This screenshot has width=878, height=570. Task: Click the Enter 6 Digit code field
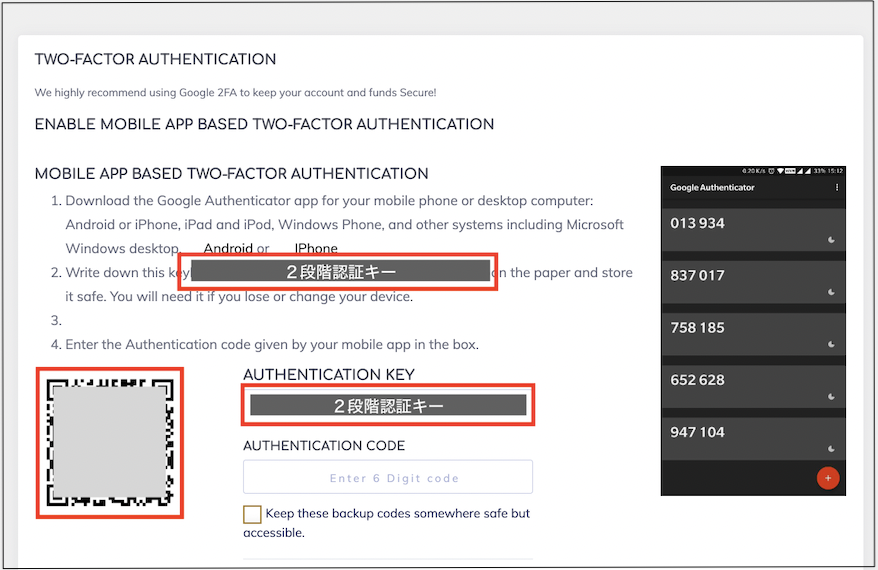point(387,477)
